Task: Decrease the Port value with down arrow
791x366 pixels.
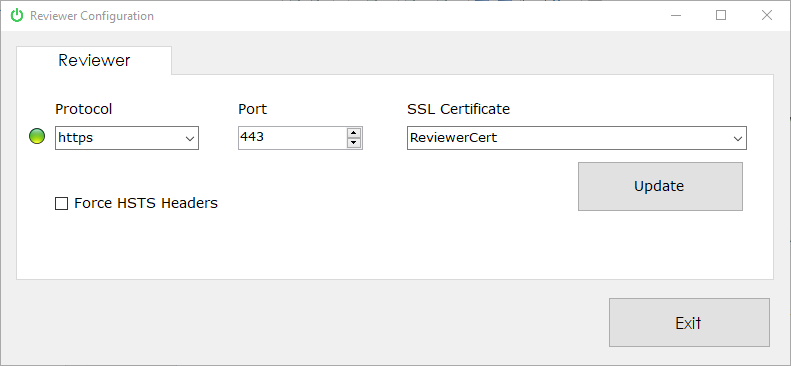Action: click(354, 143)
